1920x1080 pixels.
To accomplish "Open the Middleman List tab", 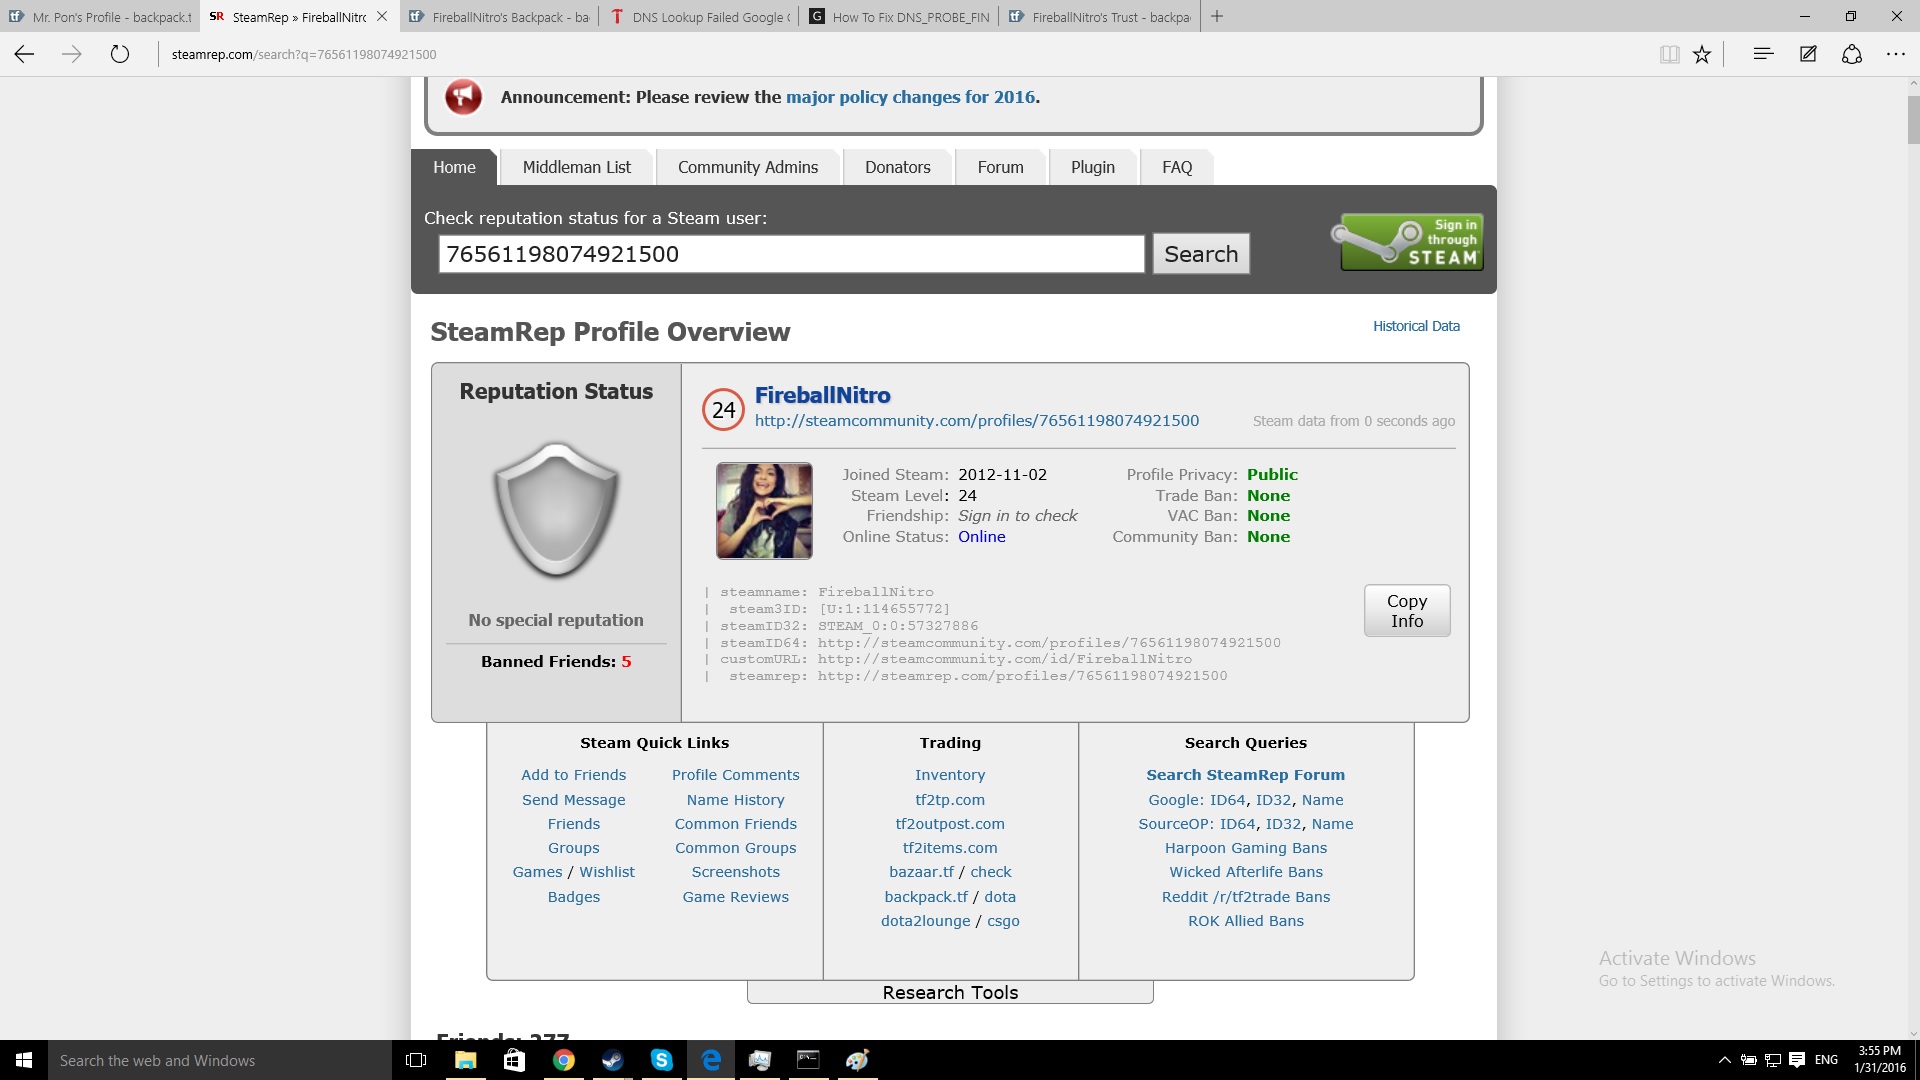I will tap(576, 167).
